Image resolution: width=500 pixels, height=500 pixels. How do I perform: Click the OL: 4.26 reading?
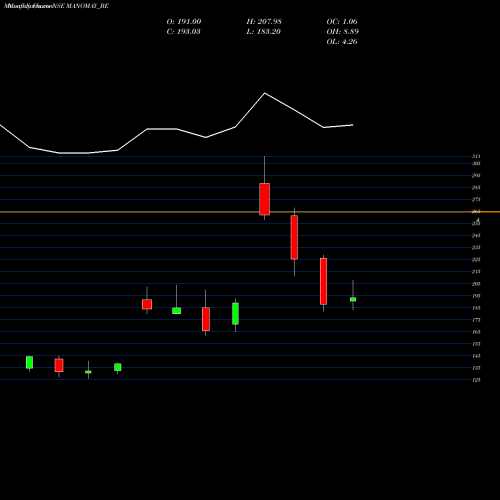tap(342, 42)
